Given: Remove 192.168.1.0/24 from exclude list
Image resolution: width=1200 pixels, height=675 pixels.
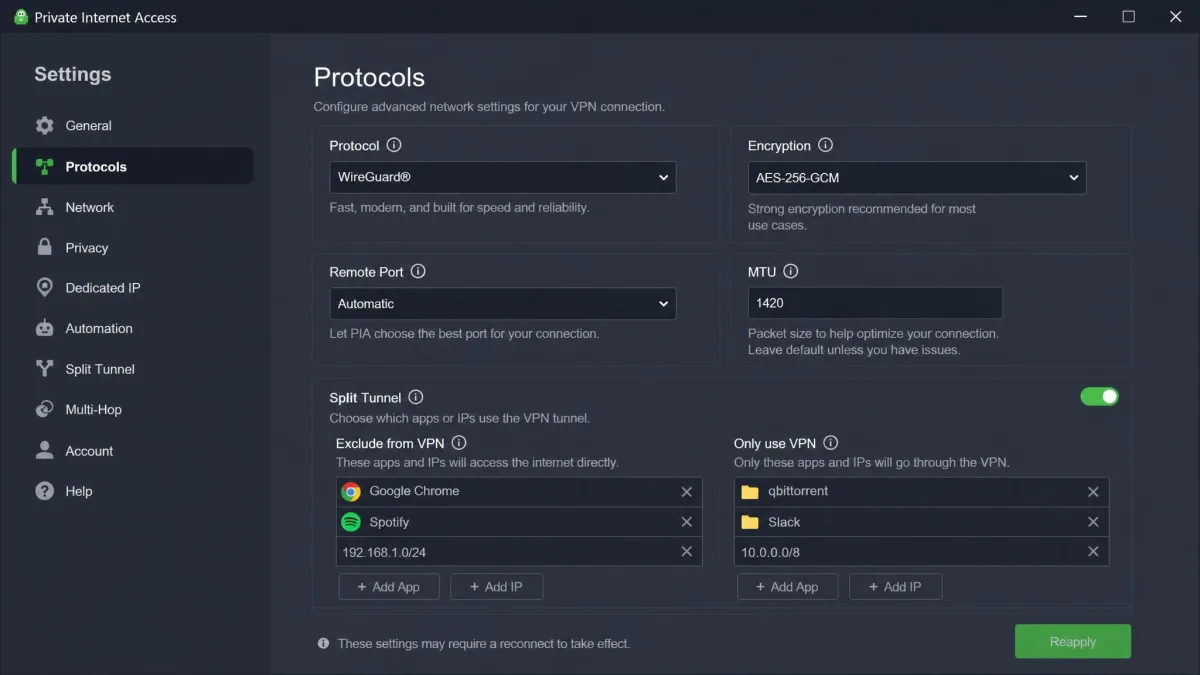Looking at the screenshot, I should coord(687,552).
